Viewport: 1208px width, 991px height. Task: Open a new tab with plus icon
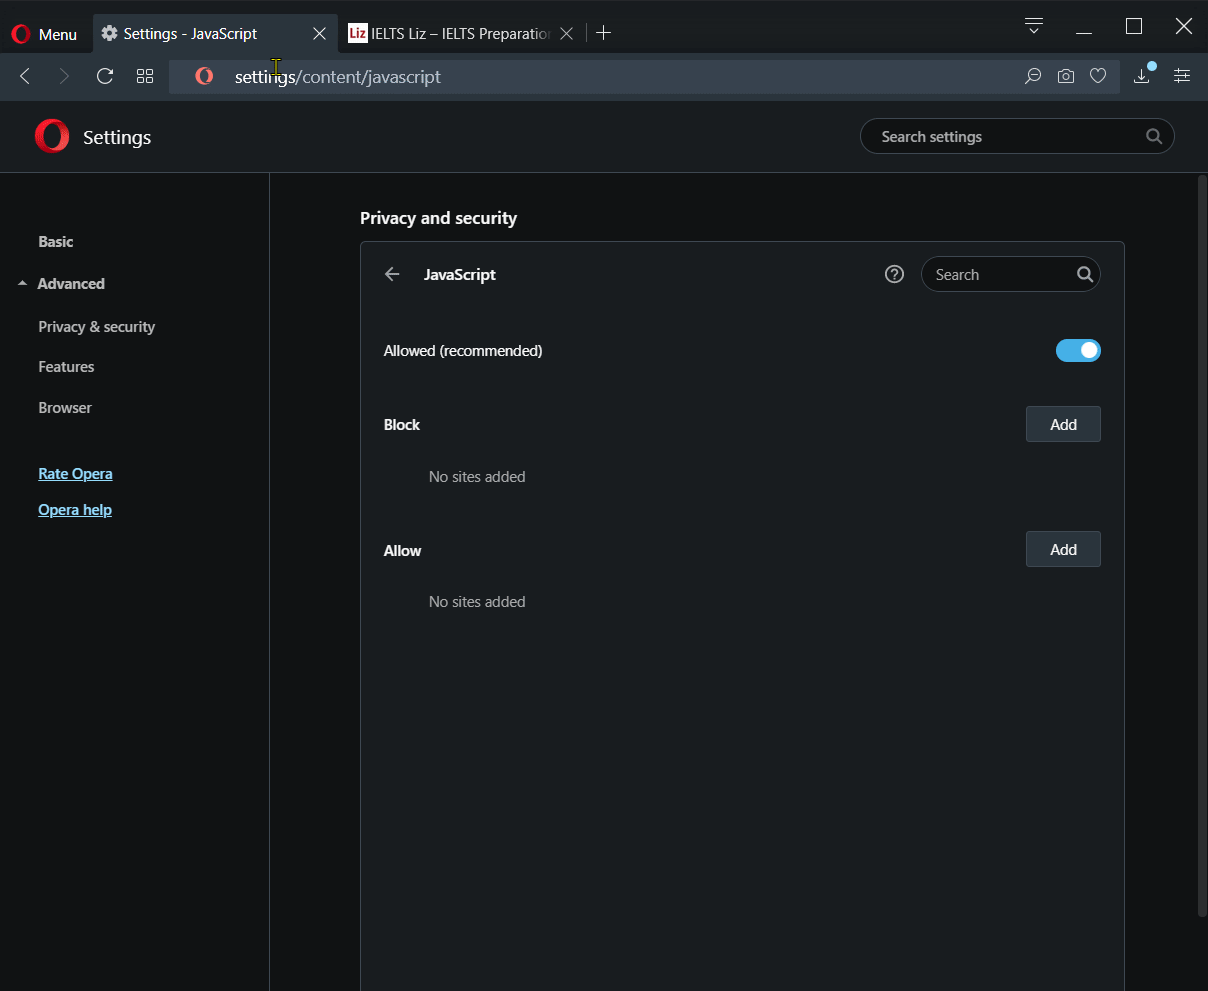[x=603, y=33]
